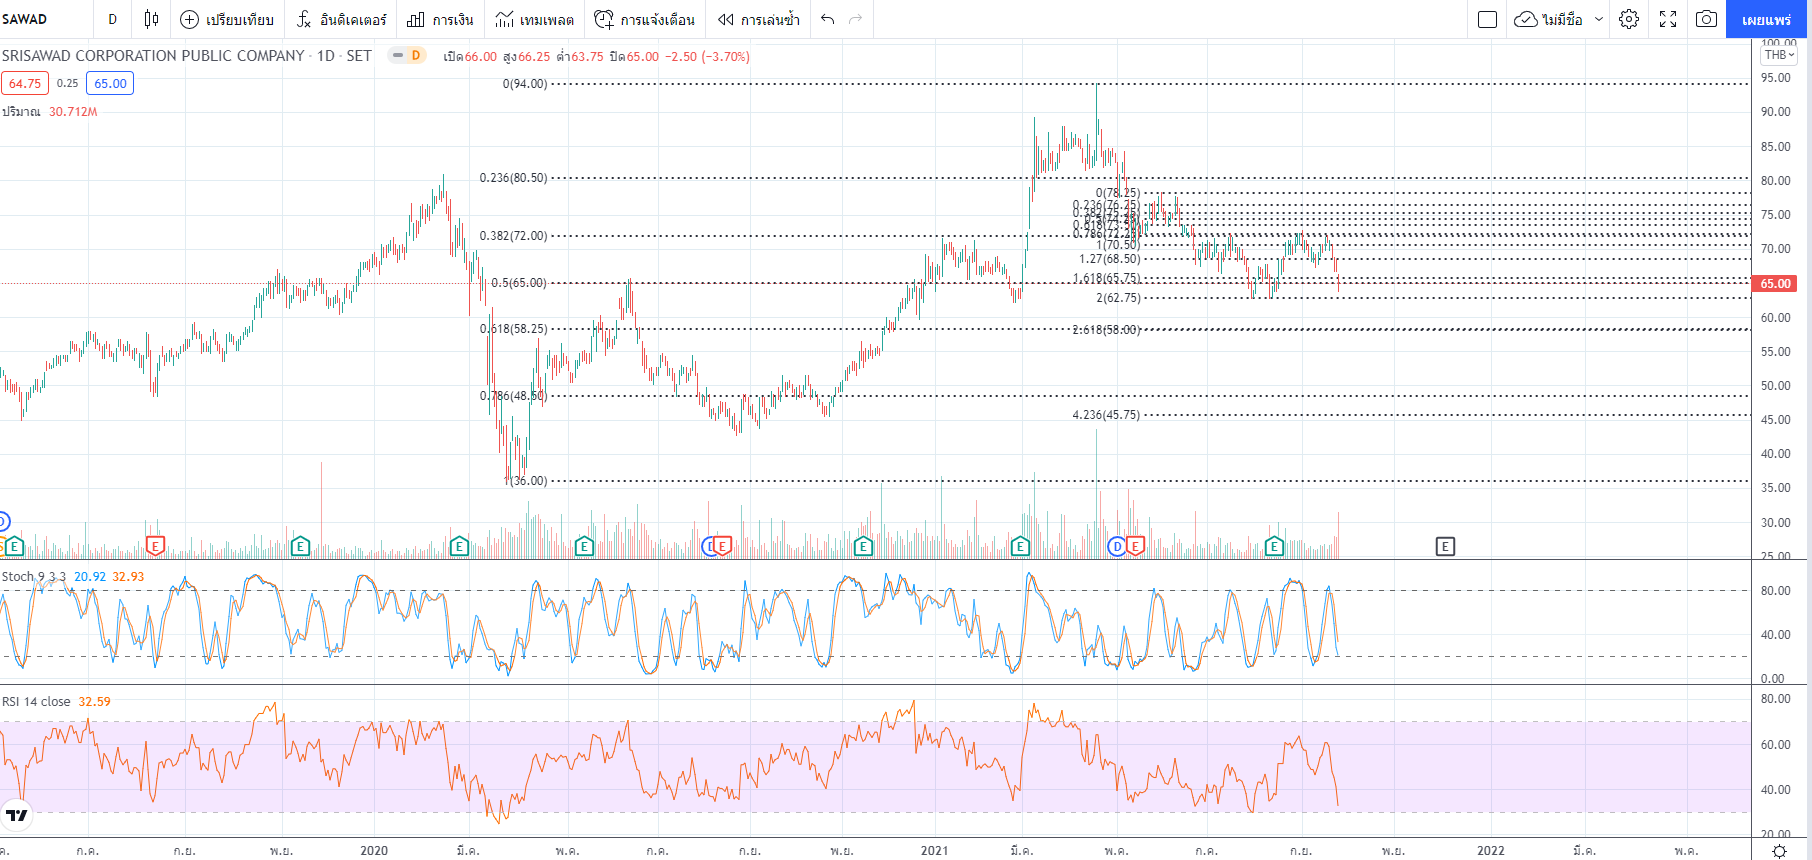Select the 1(36.00) Fibonacci level label

527,481
